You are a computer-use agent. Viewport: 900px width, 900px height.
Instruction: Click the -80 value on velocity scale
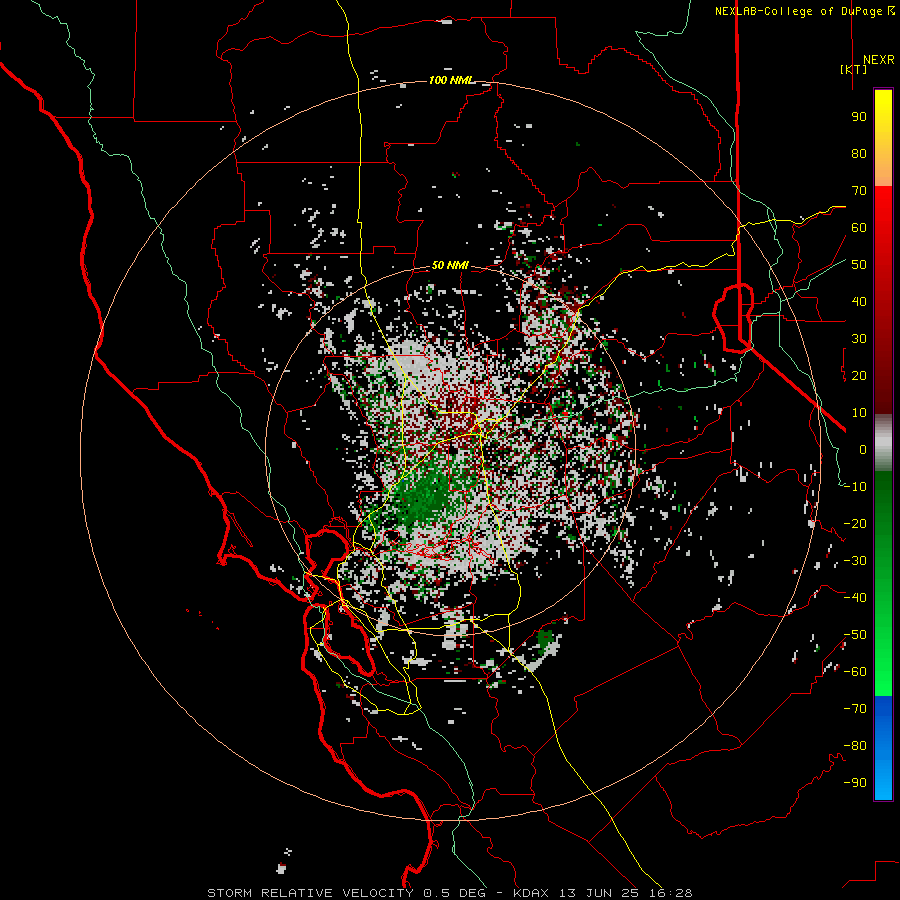coord(855,746)
